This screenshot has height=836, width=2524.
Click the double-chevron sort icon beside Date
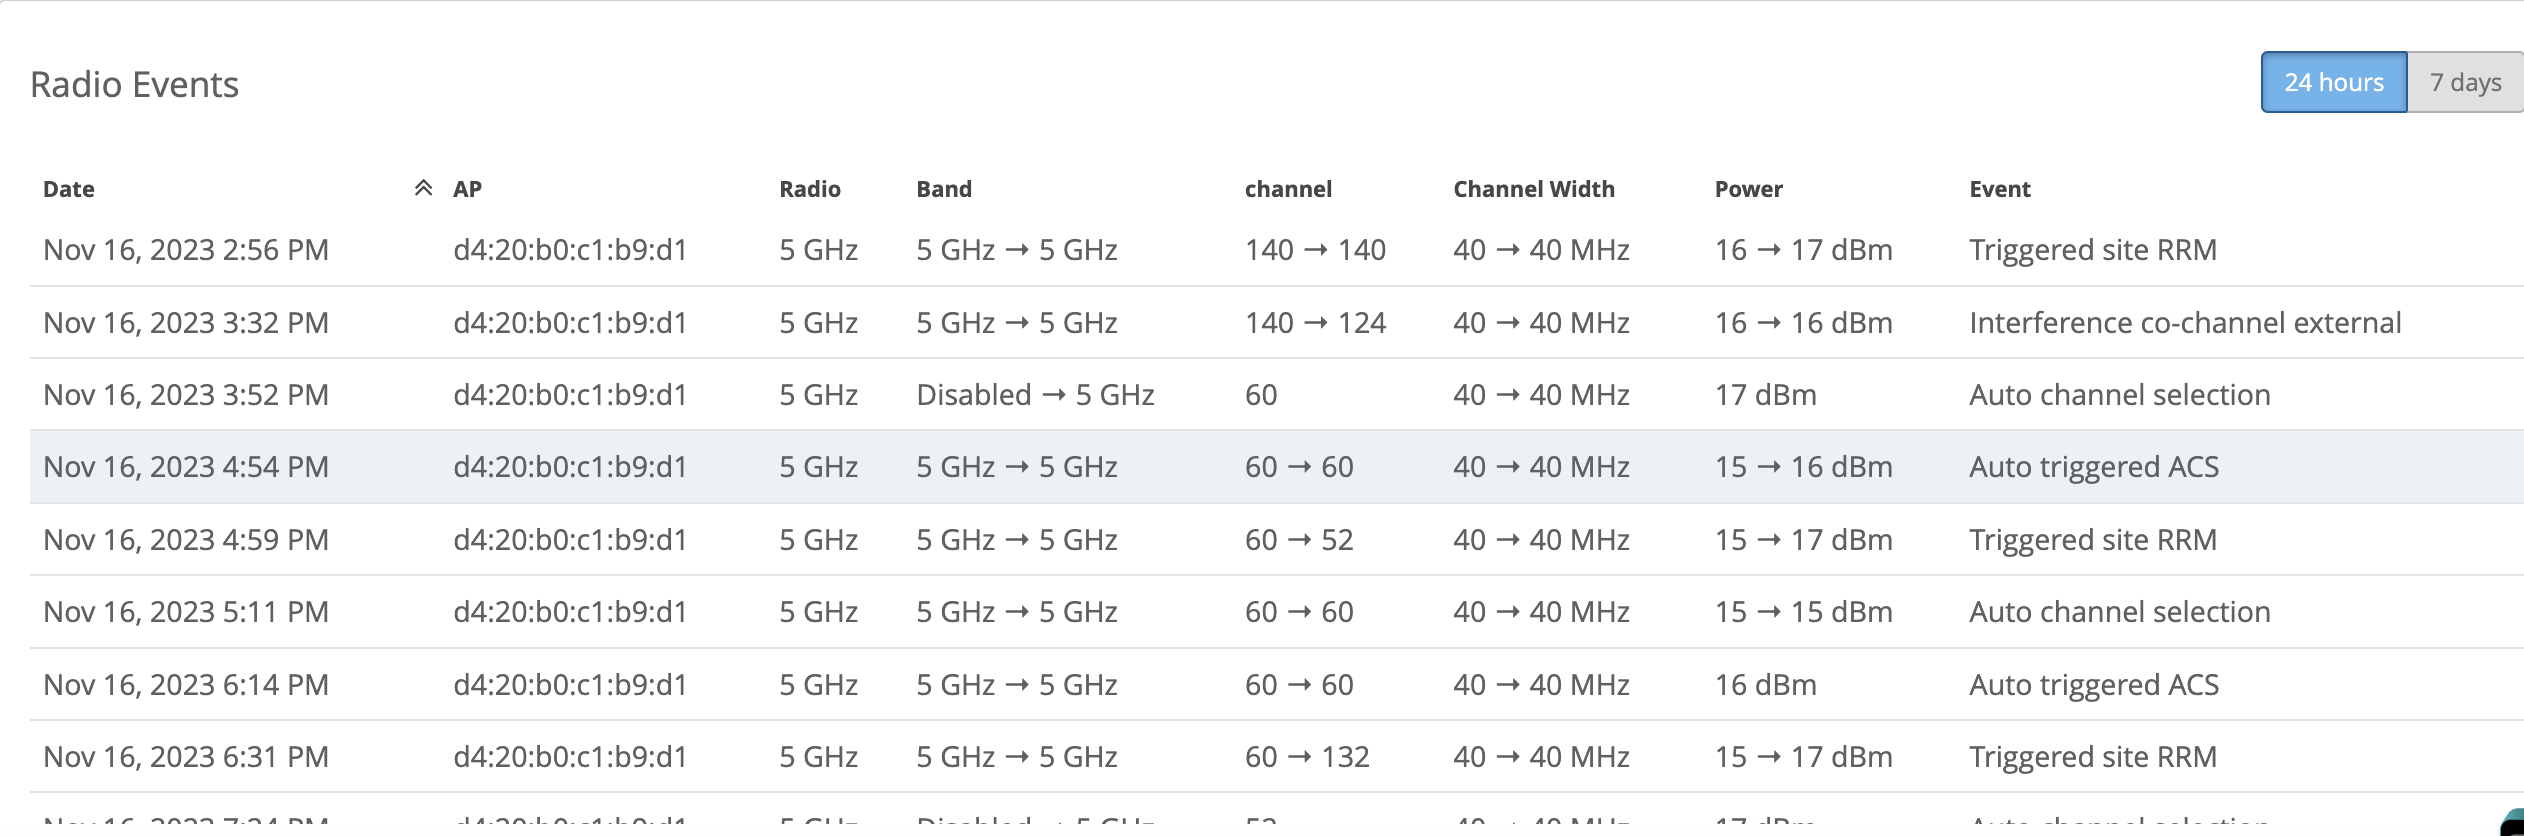(x=423, y=188)
